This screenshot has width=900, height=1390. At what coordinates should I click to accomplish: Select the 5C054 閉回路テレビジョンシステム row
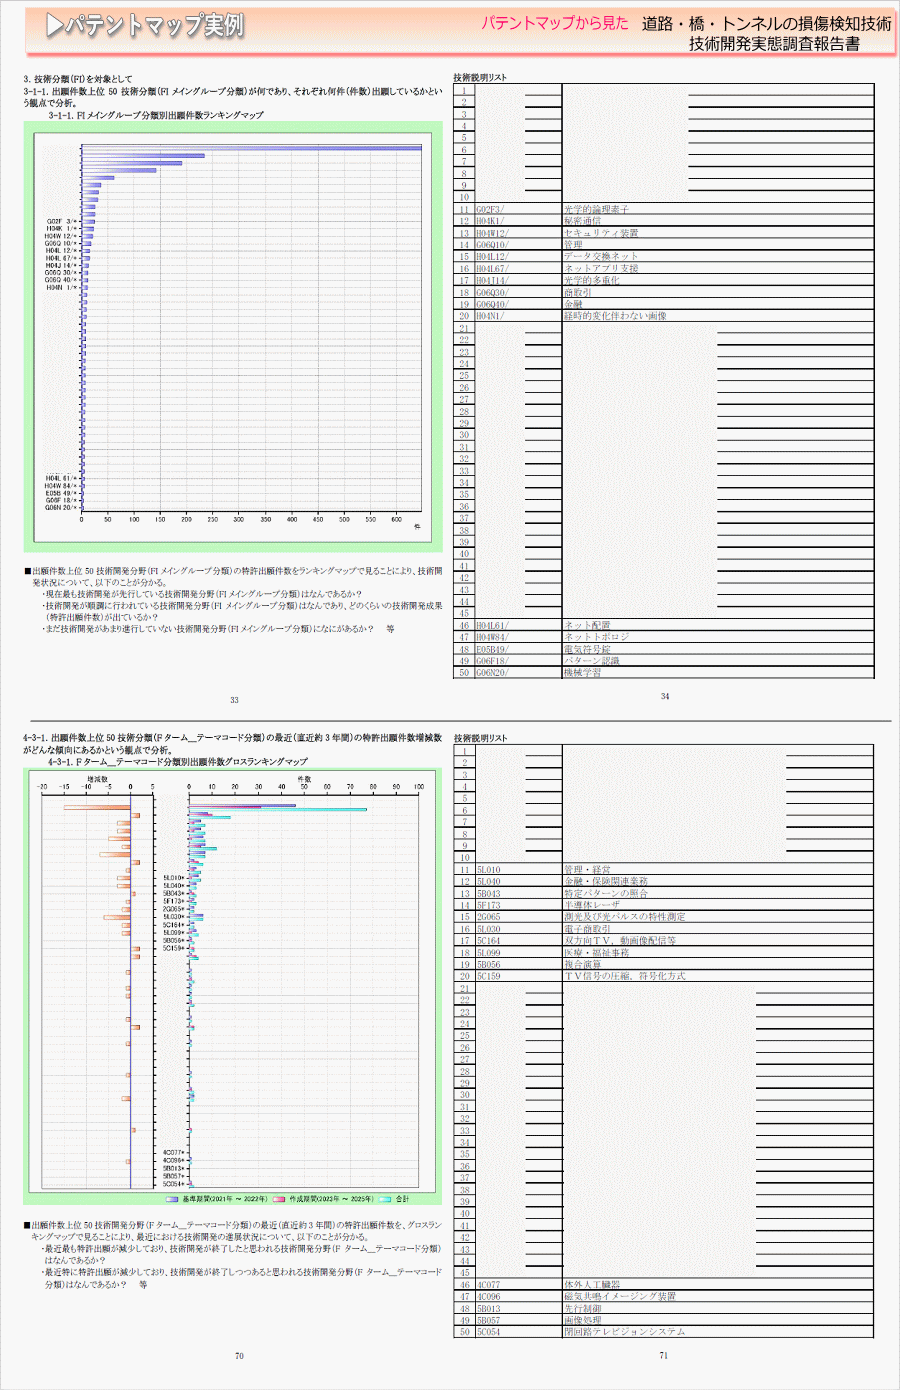pos(600,1332)
